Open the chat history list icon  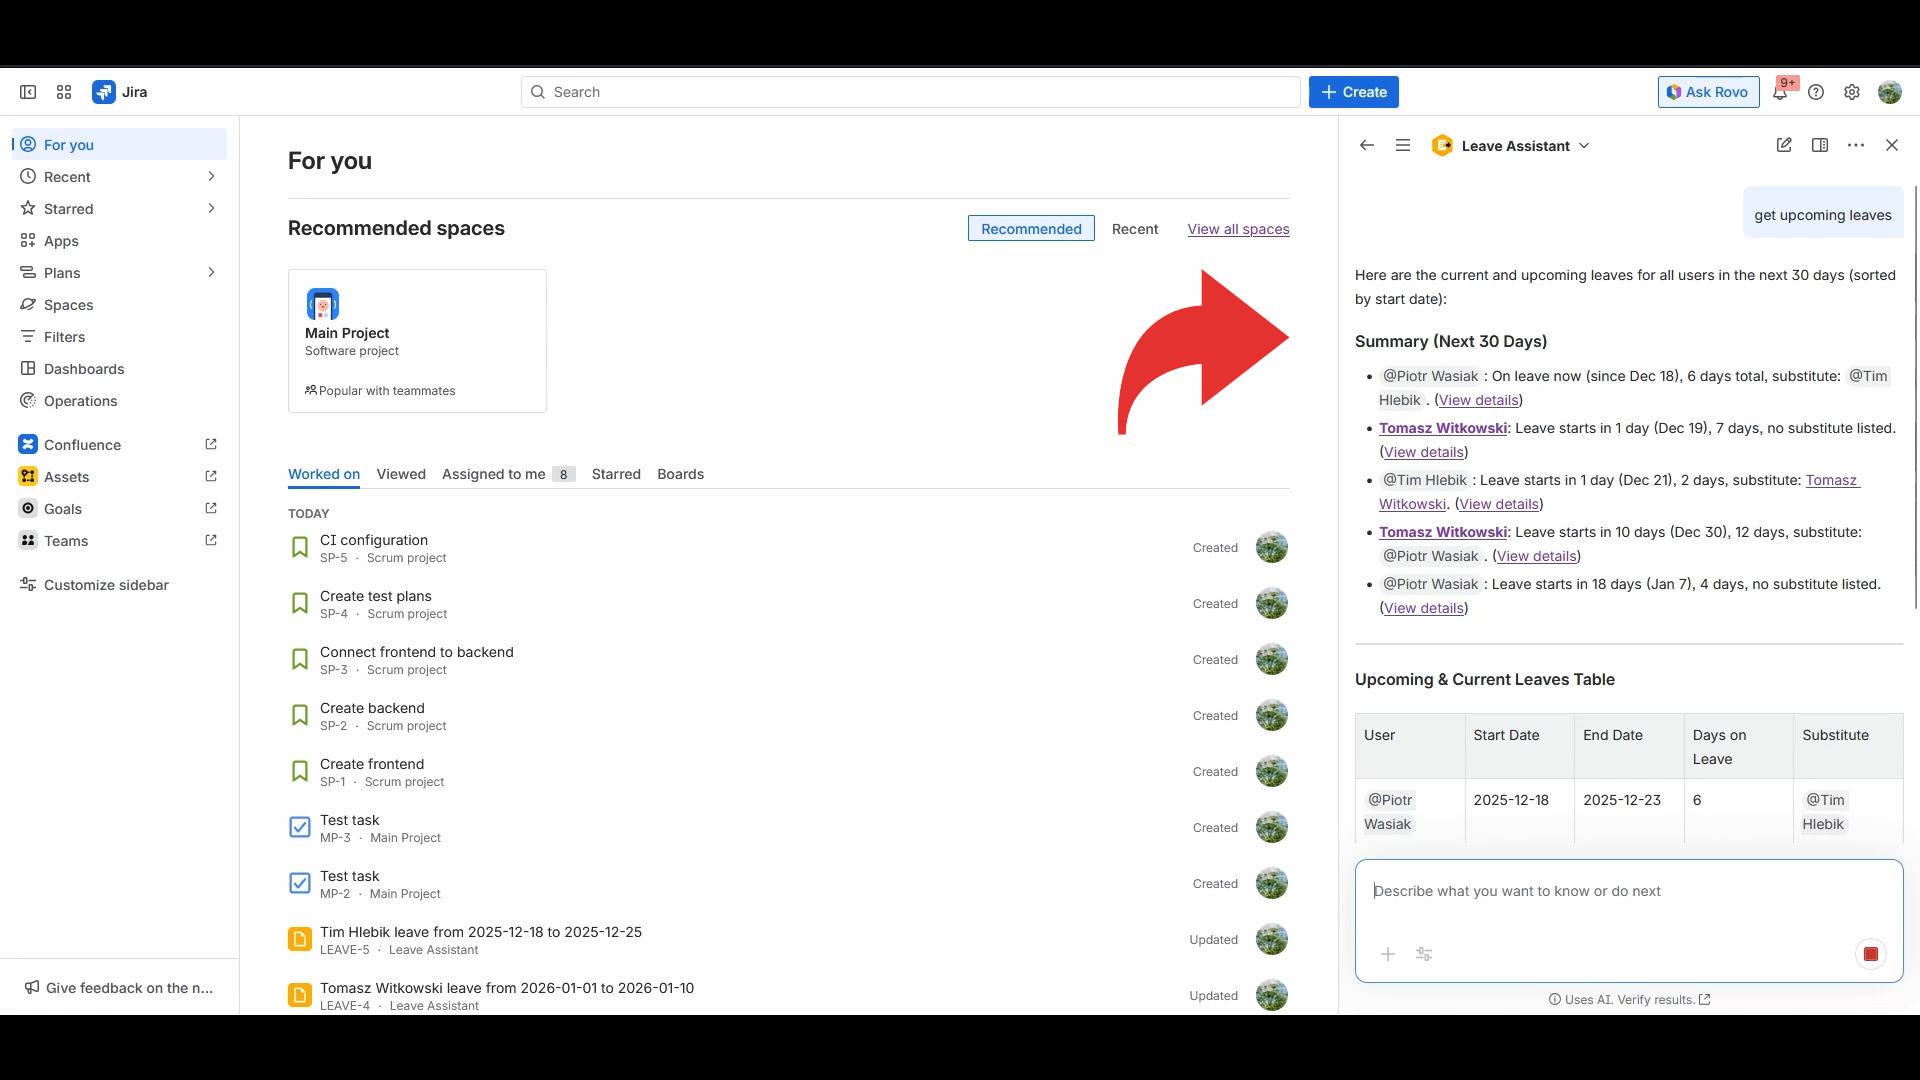pos(1403,145)
